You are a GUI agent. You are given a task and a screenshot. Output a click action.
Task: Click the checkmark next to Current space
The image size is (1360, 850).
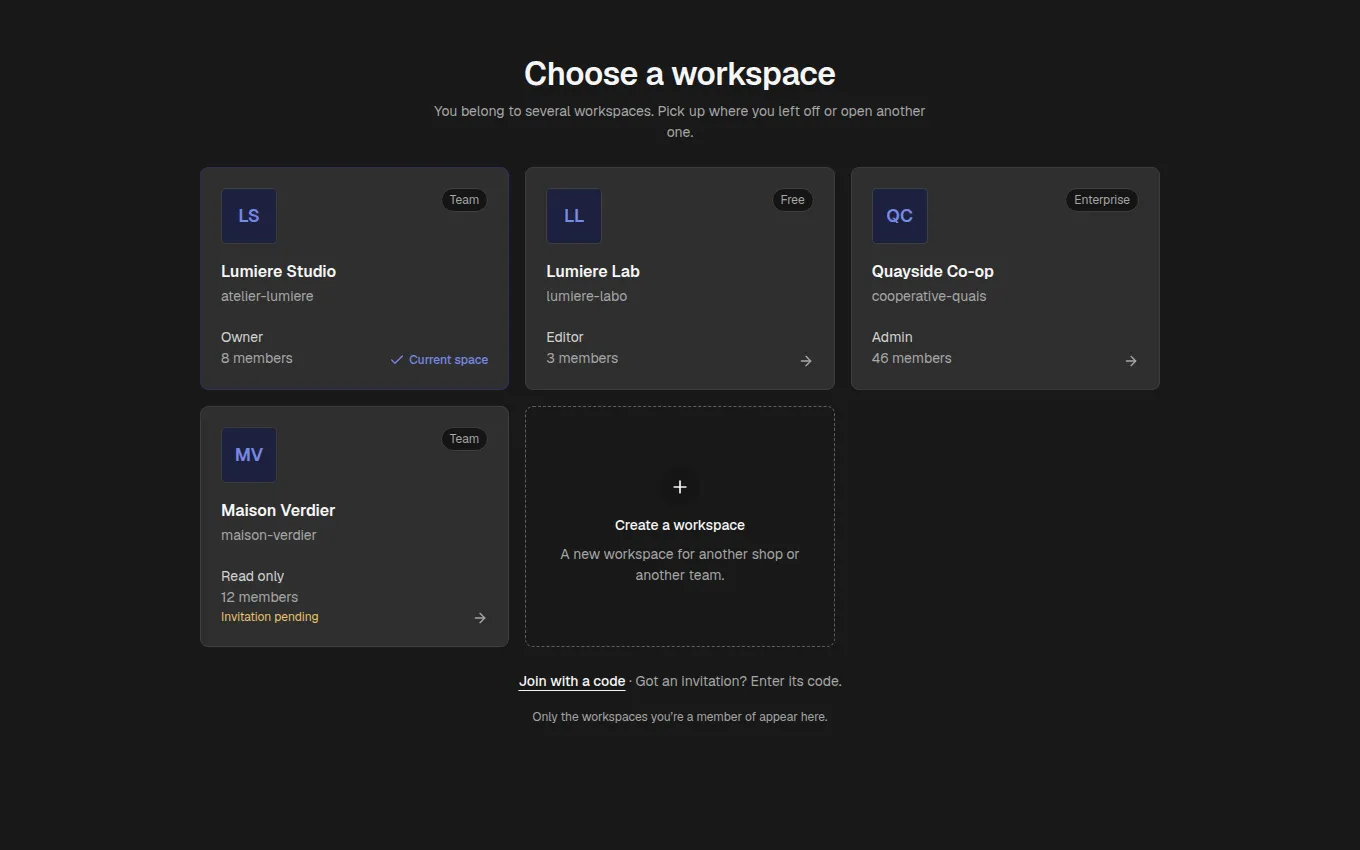coord(397,360)
